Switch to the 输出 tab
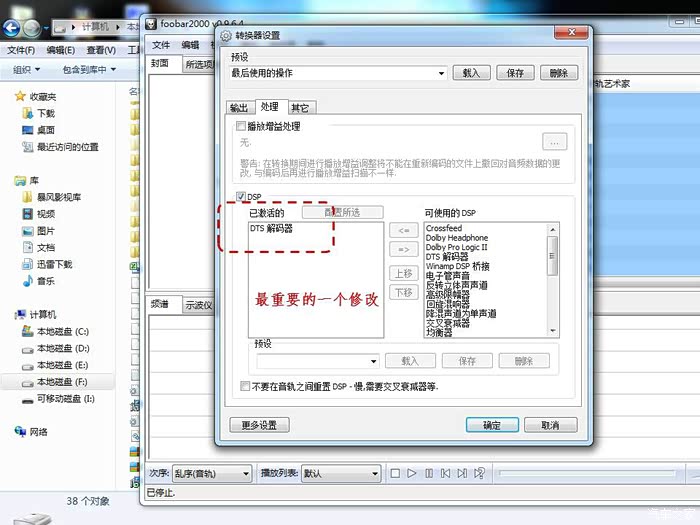The image size is (700, 525). click(239, 108)
